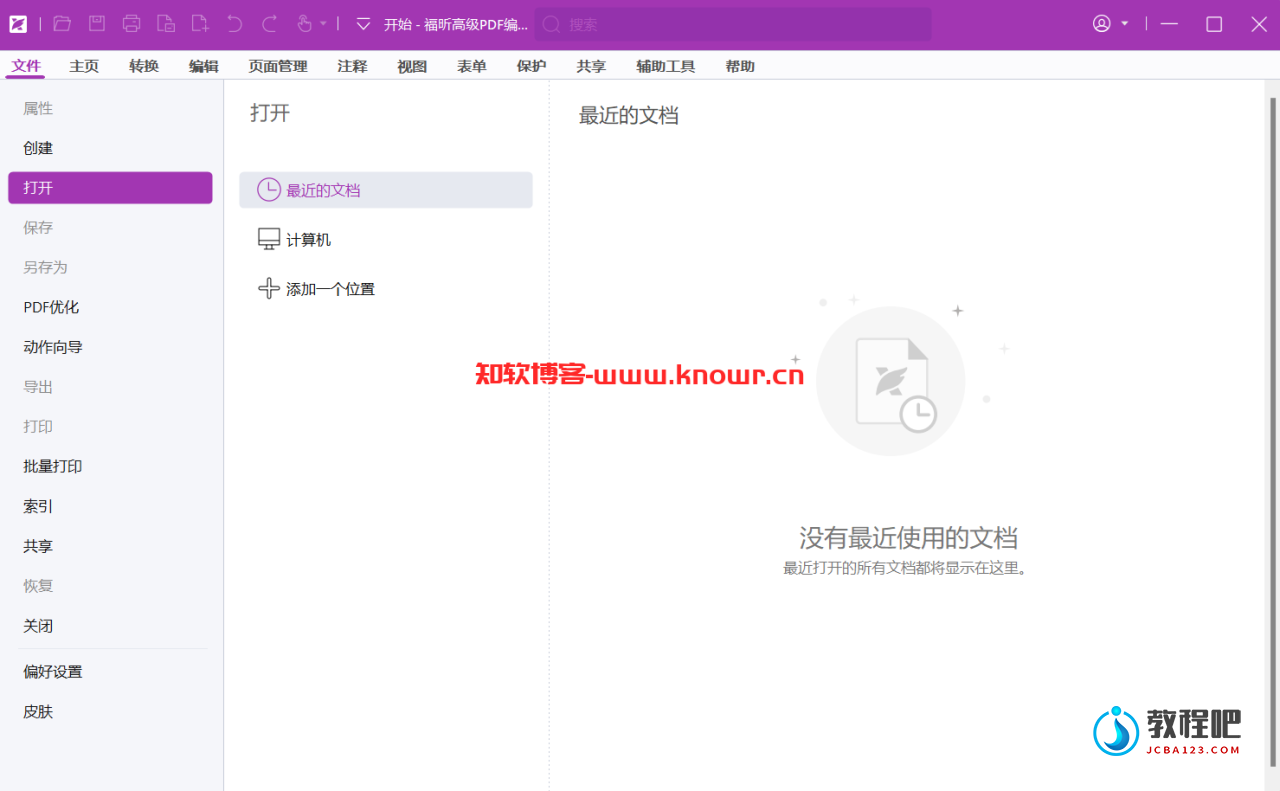The height and width of the screenshot is (791, 1280).
Task: Click the user account icon
Action: [x=1102, y=24]
